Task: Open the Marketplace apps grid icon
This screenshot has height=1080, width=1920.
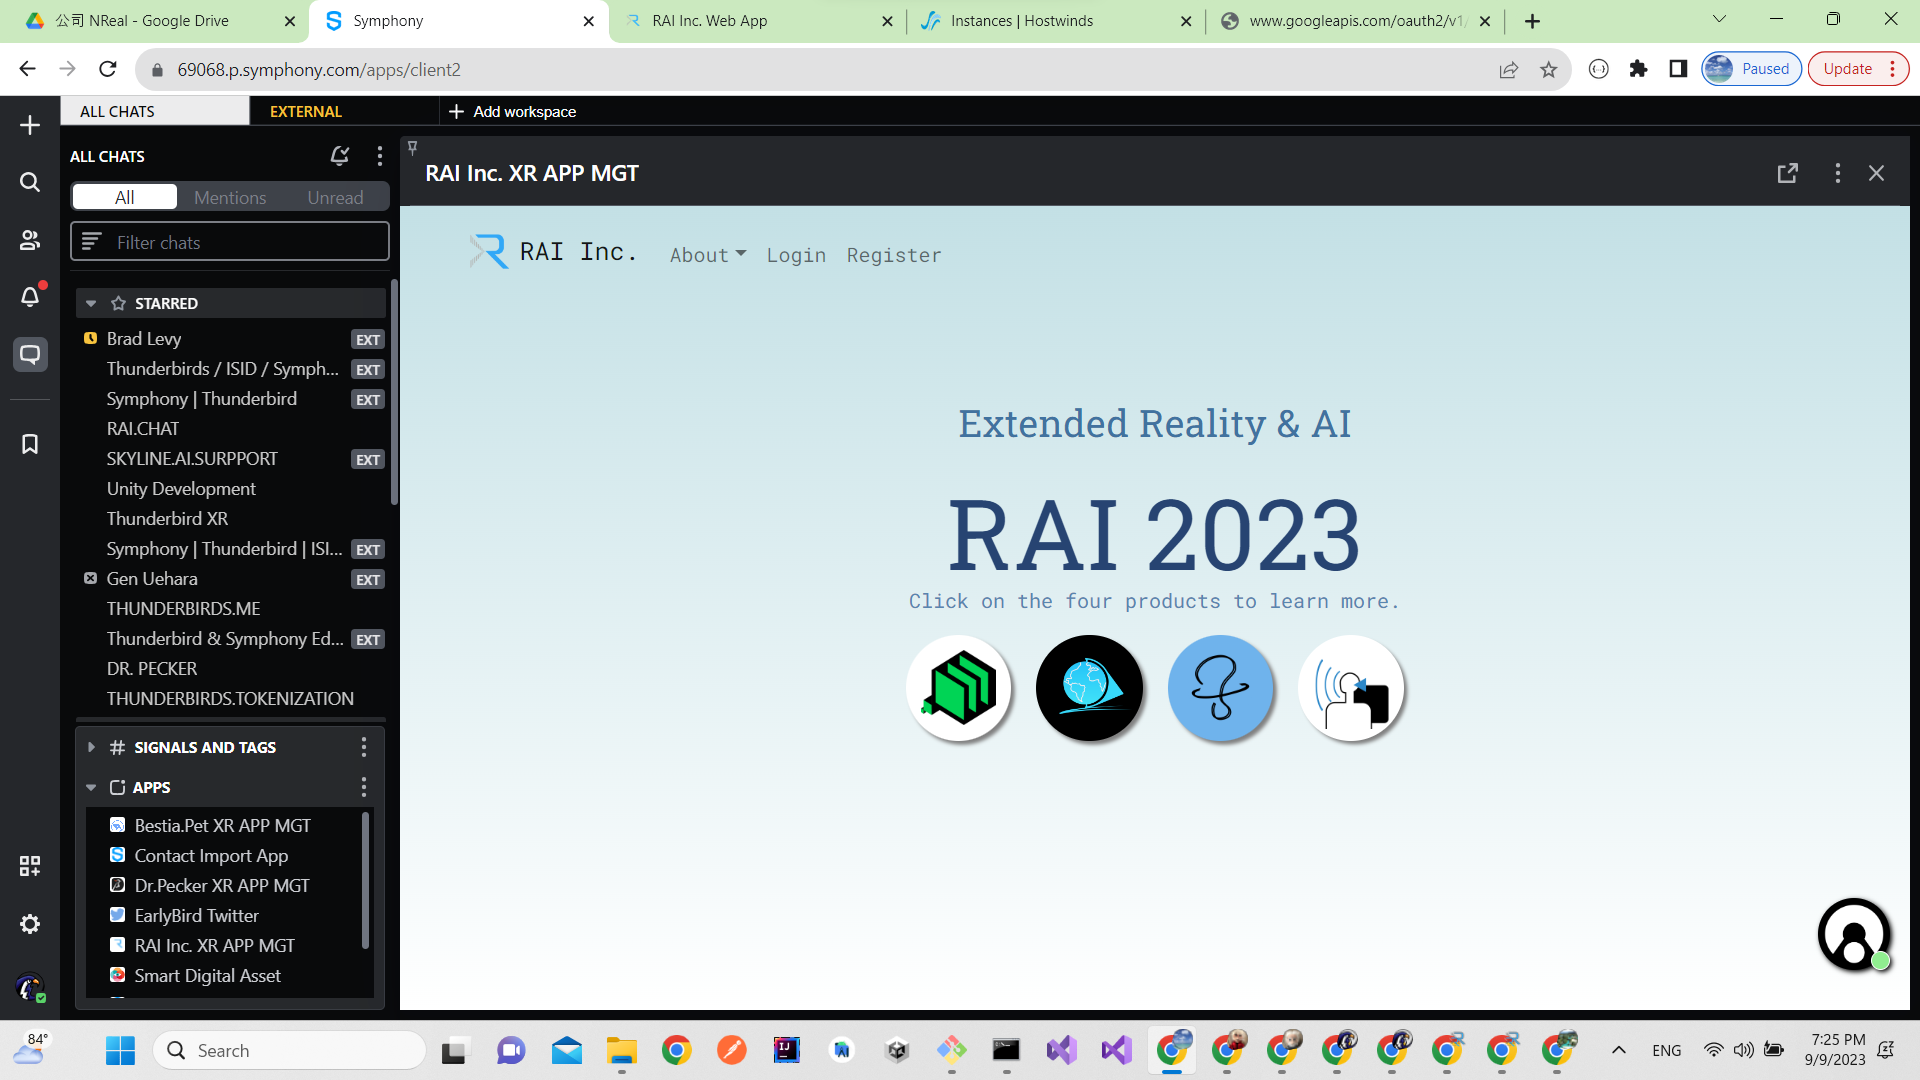Action: pyautogui.click(x=29, y=866)
